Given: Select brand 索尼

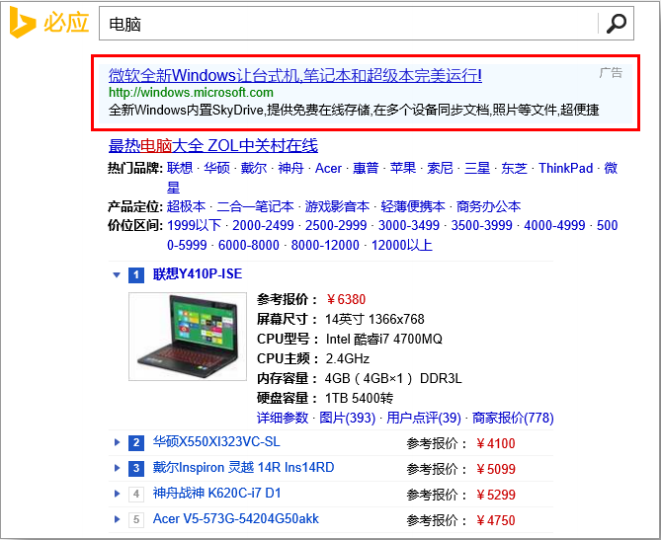Looking at the screenshot, I should tap(440, 168).
